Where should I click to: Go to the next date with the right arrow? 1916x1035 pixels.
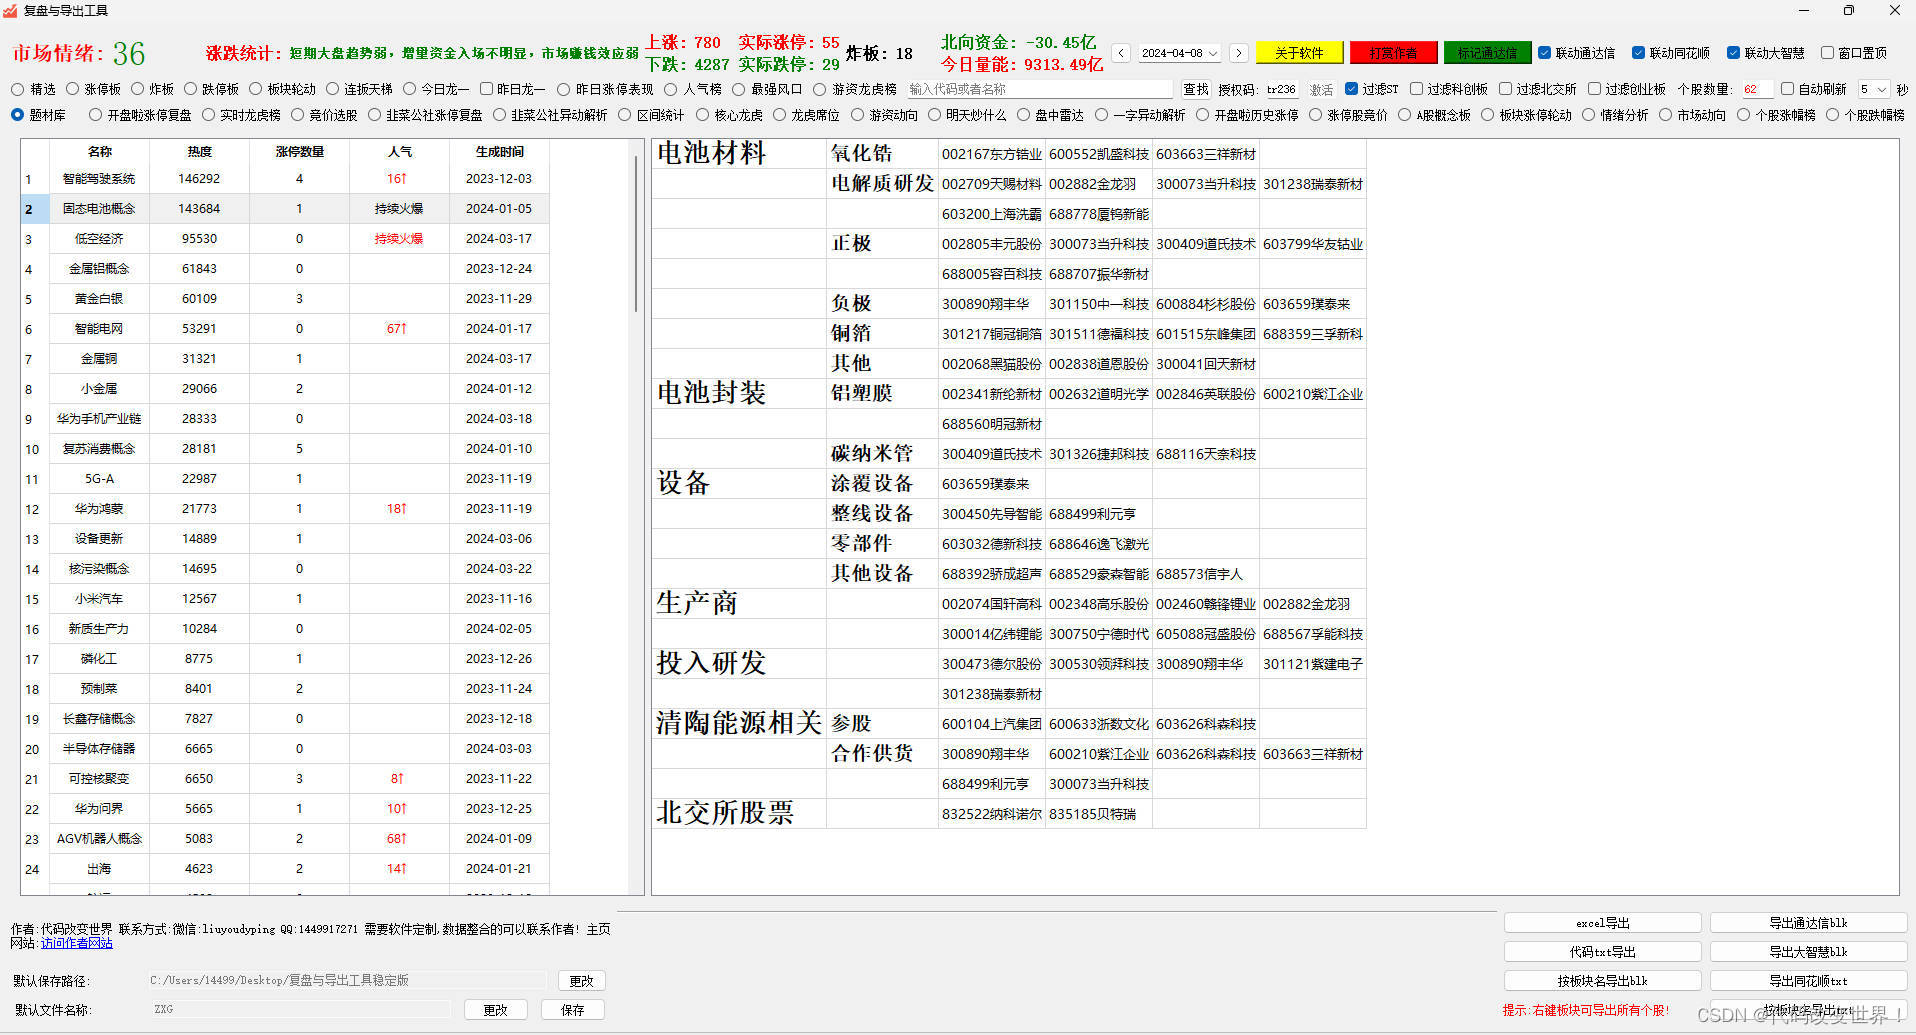click(x=1239, y=53)
